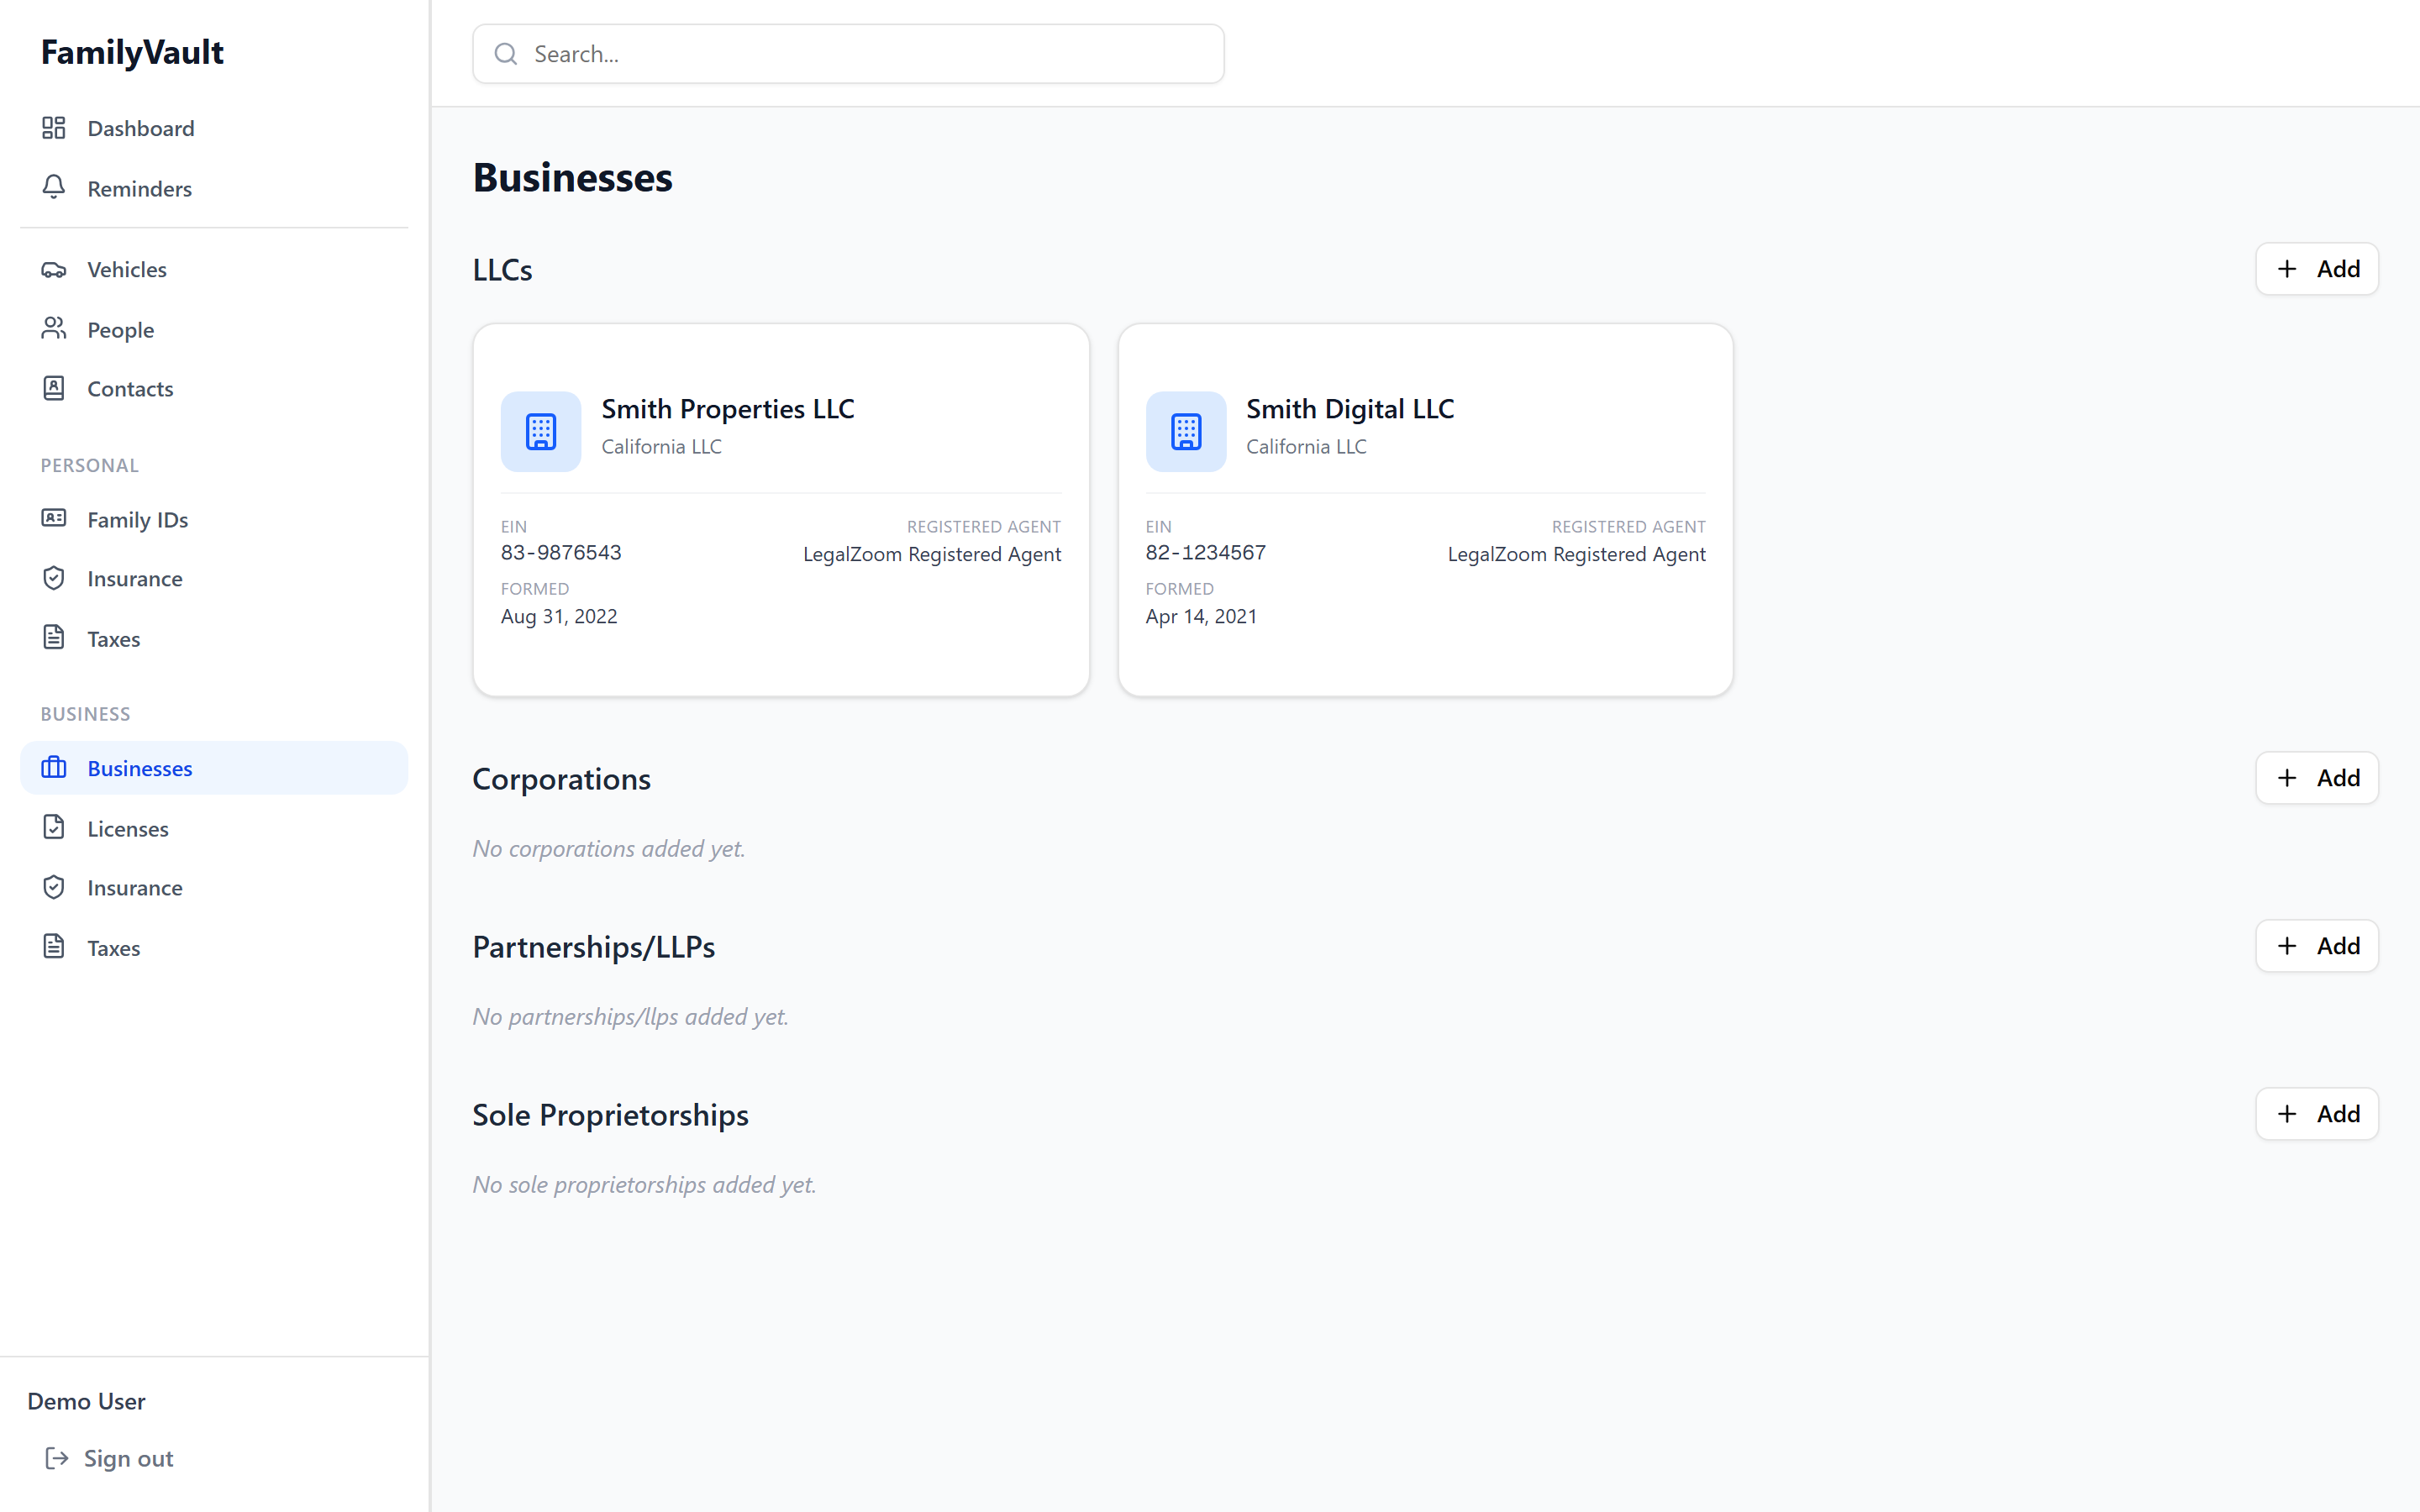Navigate to People page

[x=214, y=329]
